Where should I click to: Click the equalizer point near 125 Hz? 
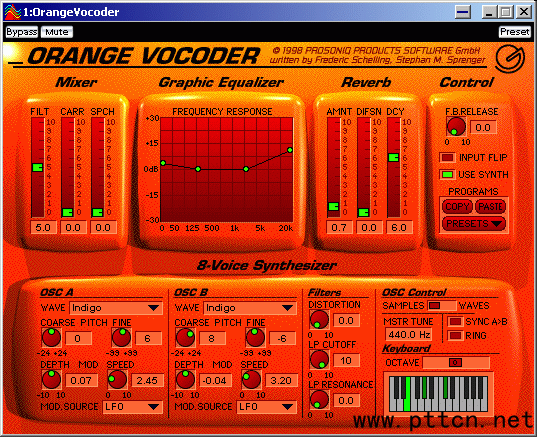coord(198,169)
